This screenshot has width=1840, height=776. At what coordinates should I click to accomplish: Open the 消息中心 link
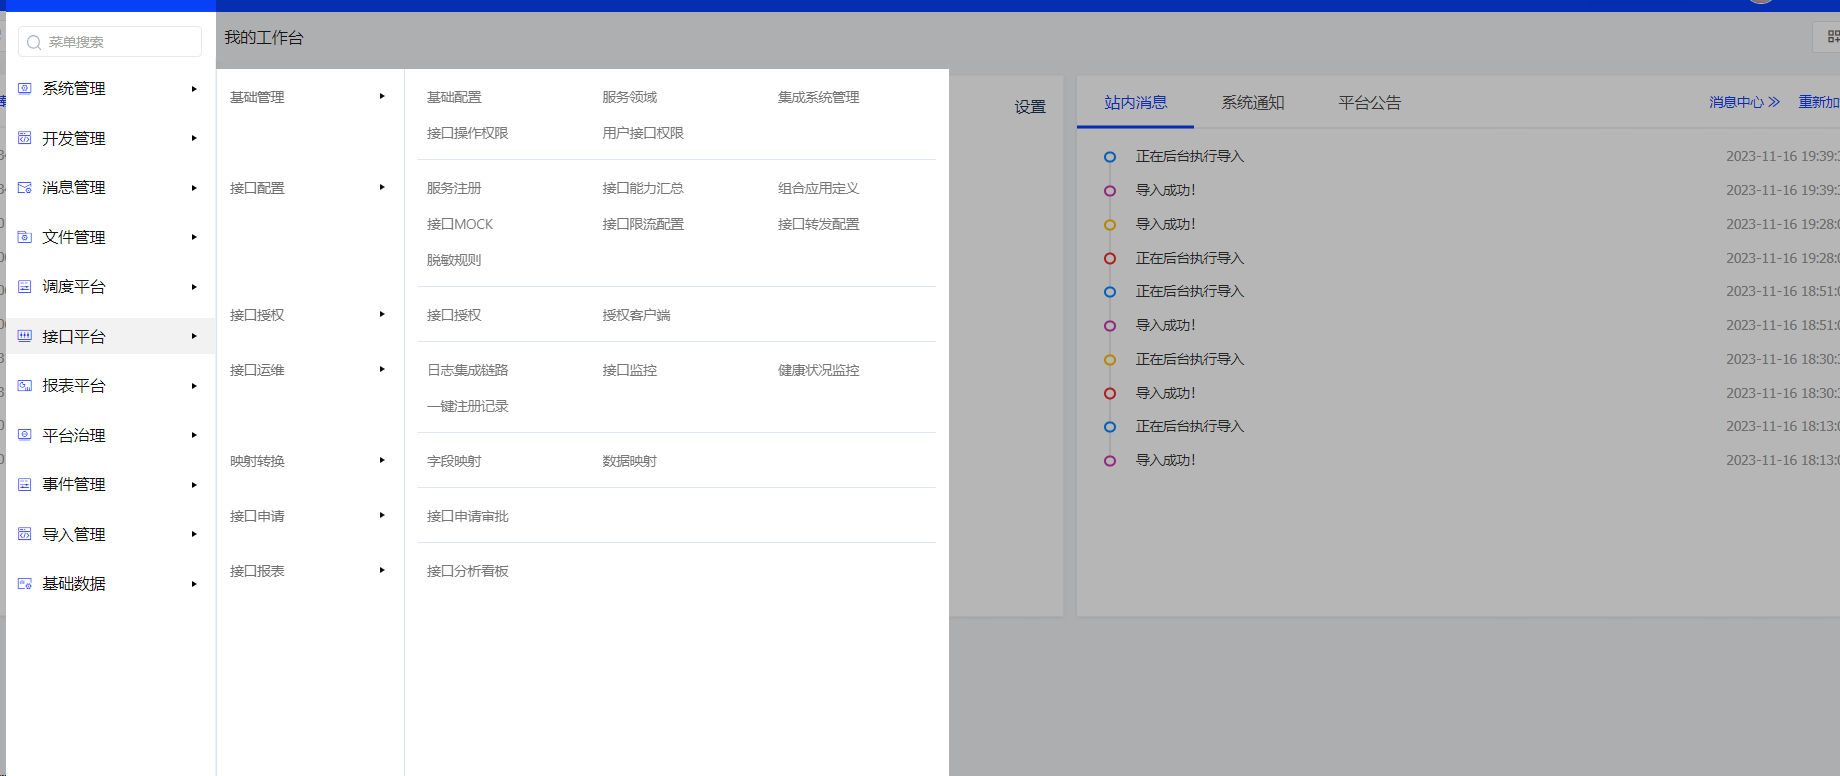point(1745,102)
